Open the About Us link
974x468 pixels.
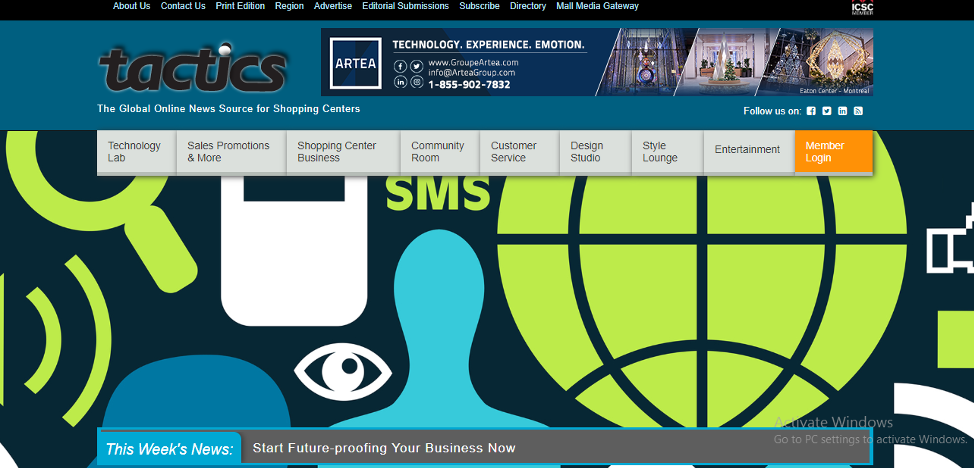pyautogui.click(x=131, y=6)
